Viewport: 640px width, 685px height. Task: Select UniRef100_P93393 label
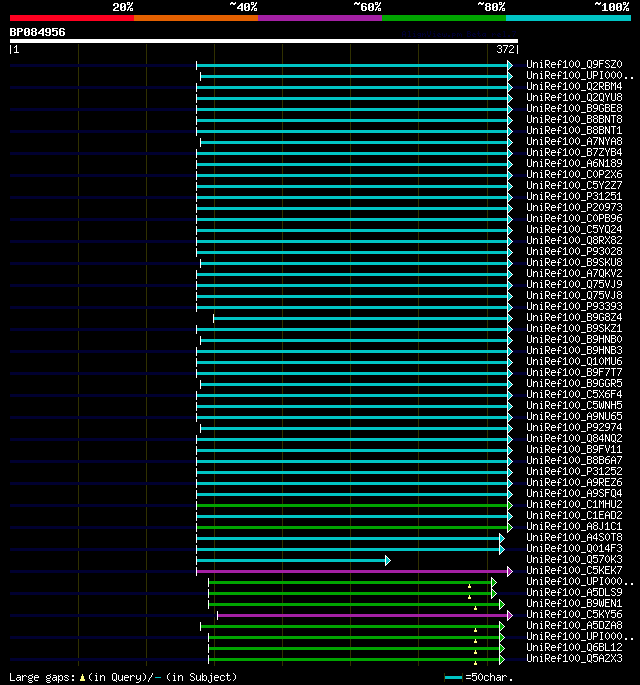tap(574, 306)
